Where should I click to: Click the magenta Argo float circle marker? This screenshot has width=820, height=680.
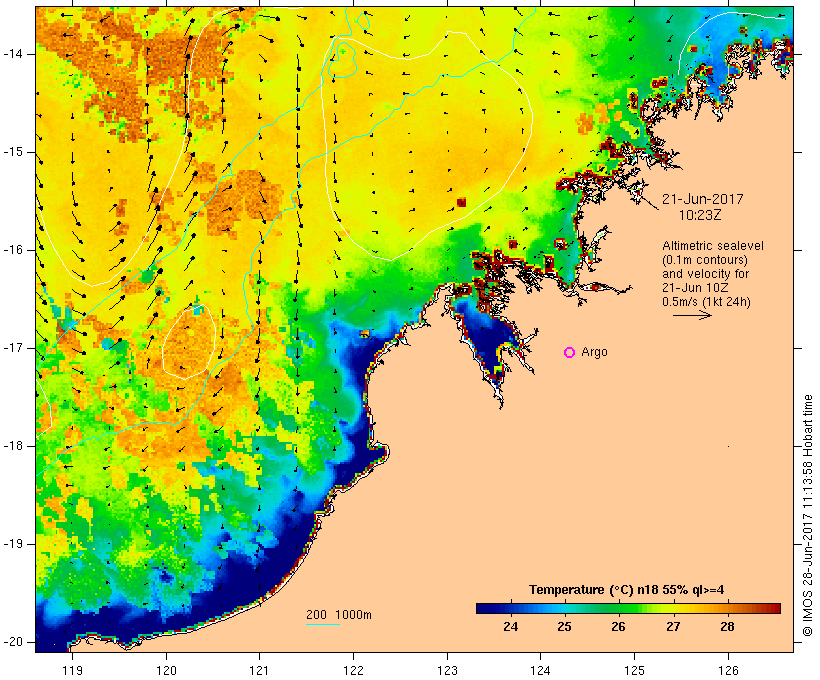click(x=570, y=353)
